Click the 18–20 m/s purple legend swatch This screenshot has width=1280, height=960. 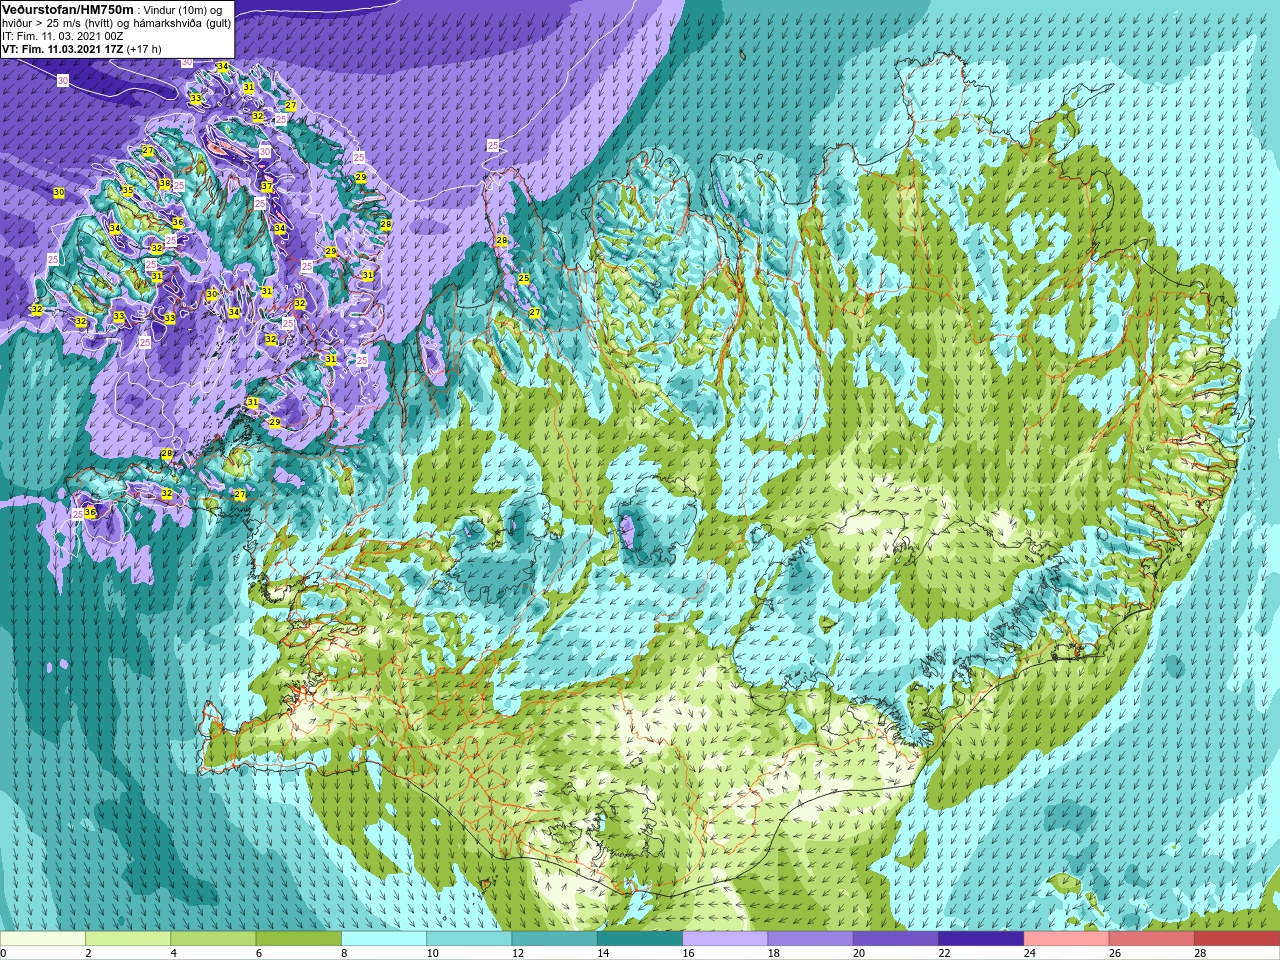pos(811,939)
